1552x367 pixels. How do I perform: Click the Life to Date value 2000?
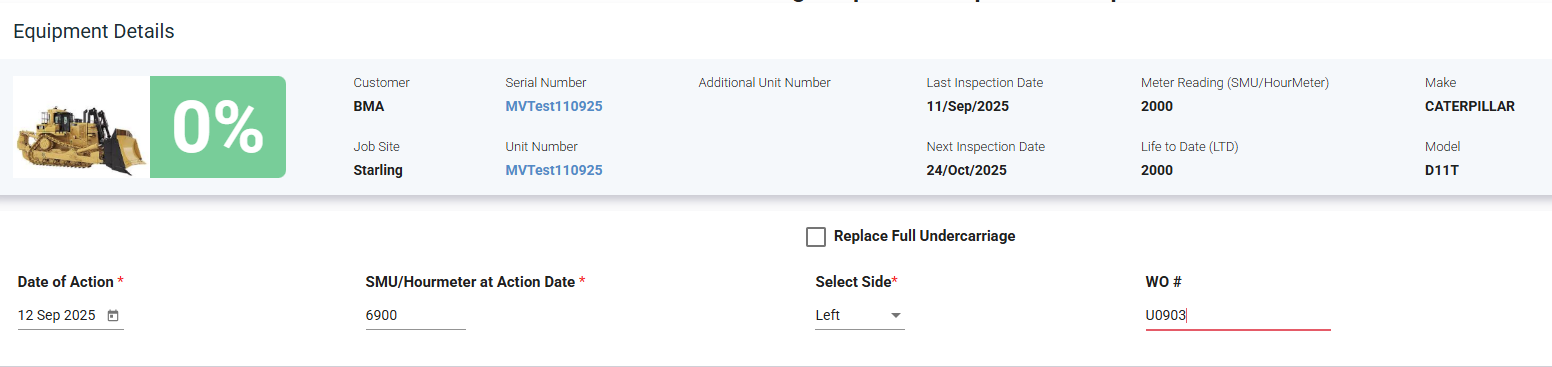click(x=1157, y=170)
